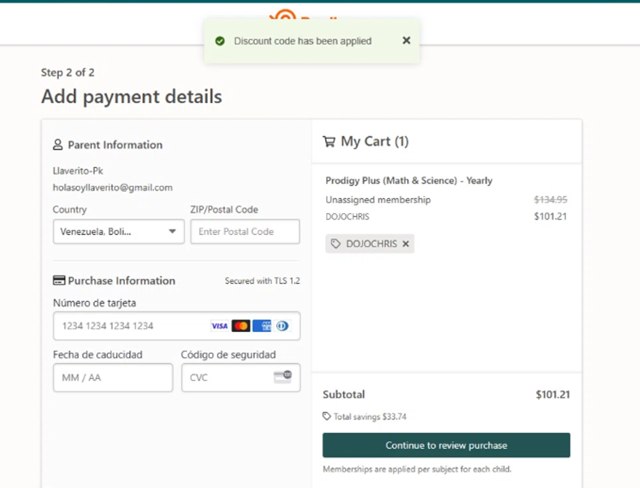Click the Parent Information person icon
Image resolution: width=640 pixels, height=488 pixels.
coord(58,145)
